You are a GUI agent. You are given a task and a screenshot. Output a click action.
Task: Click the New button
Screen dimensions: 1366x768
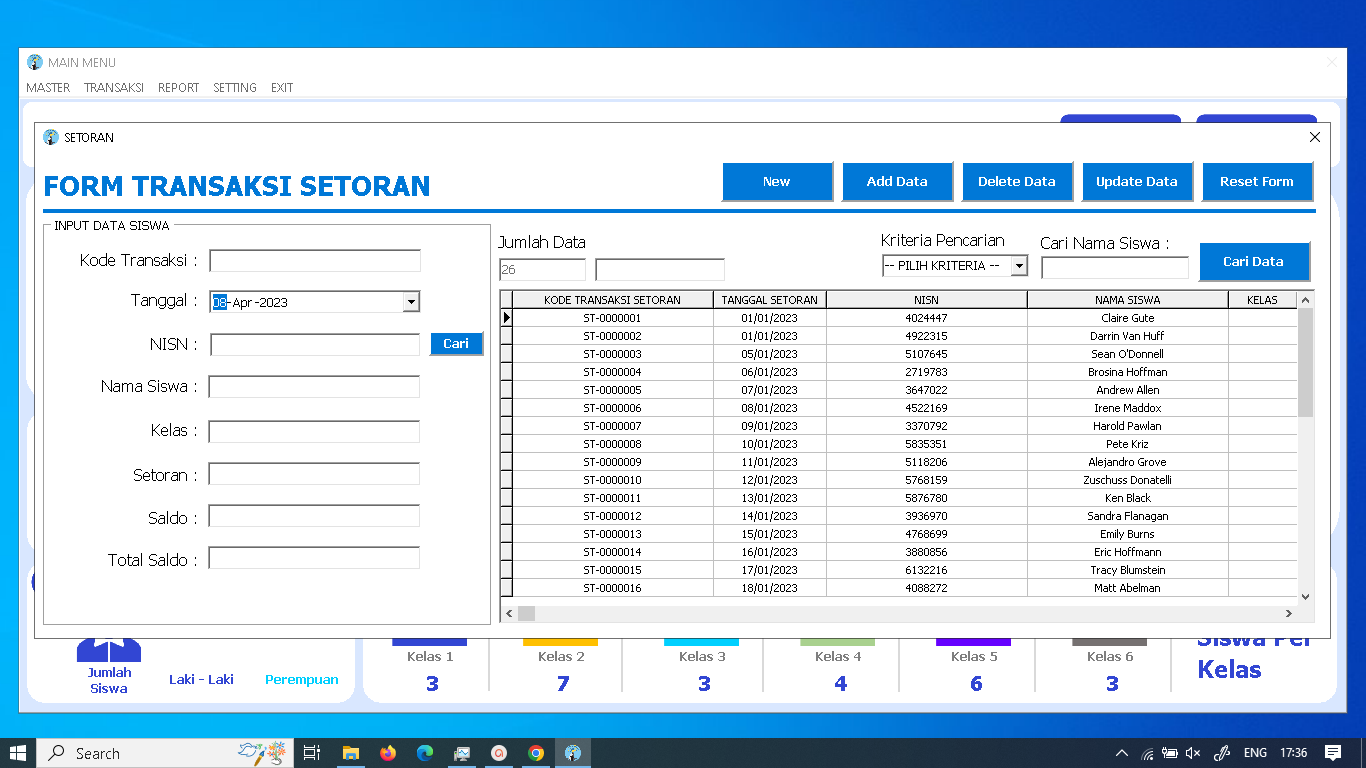coord(777,181)
